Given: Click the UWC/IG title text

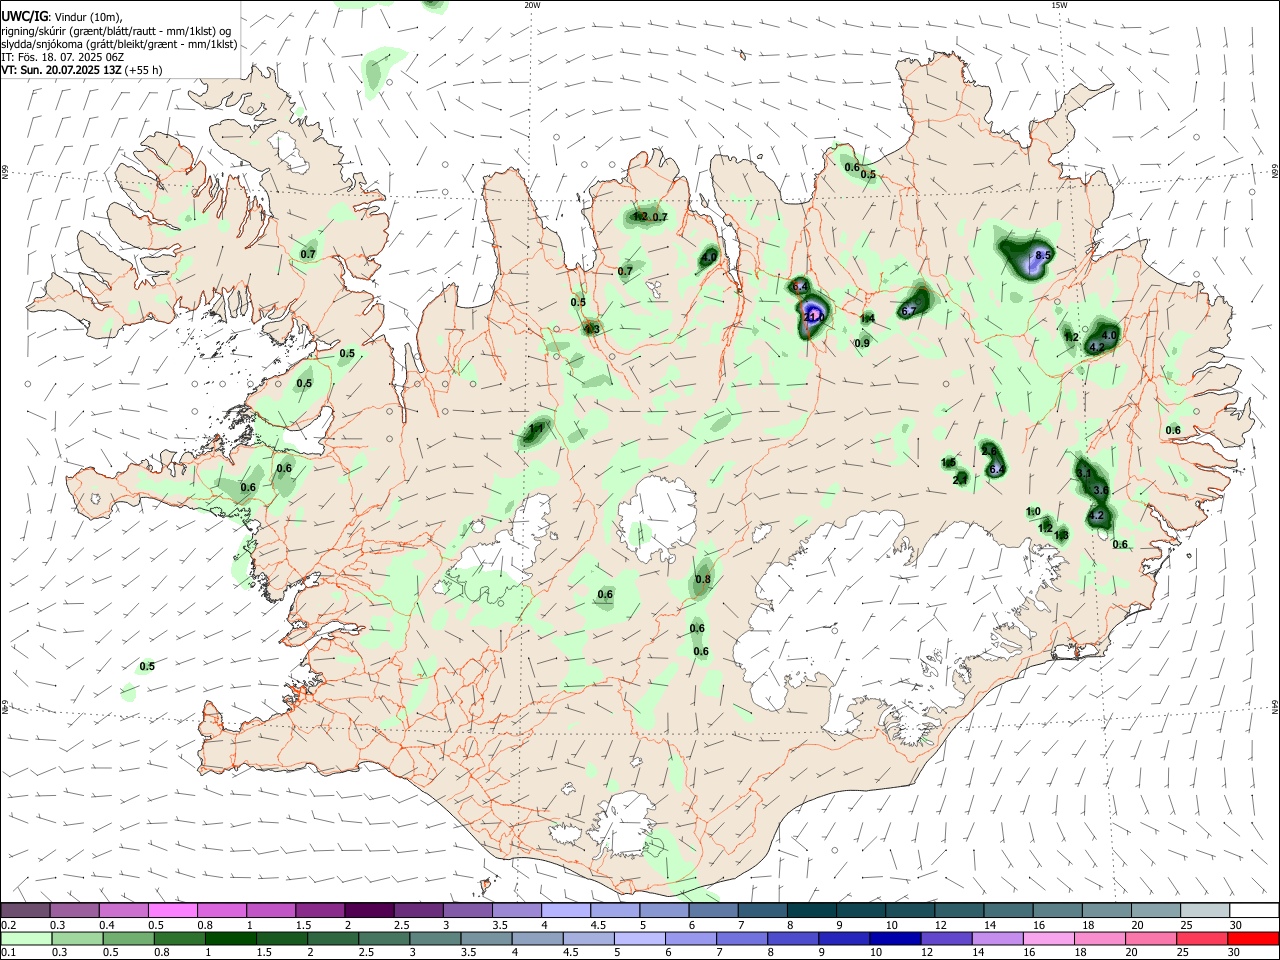Looking at the screenshot, I should coord(25,16).
